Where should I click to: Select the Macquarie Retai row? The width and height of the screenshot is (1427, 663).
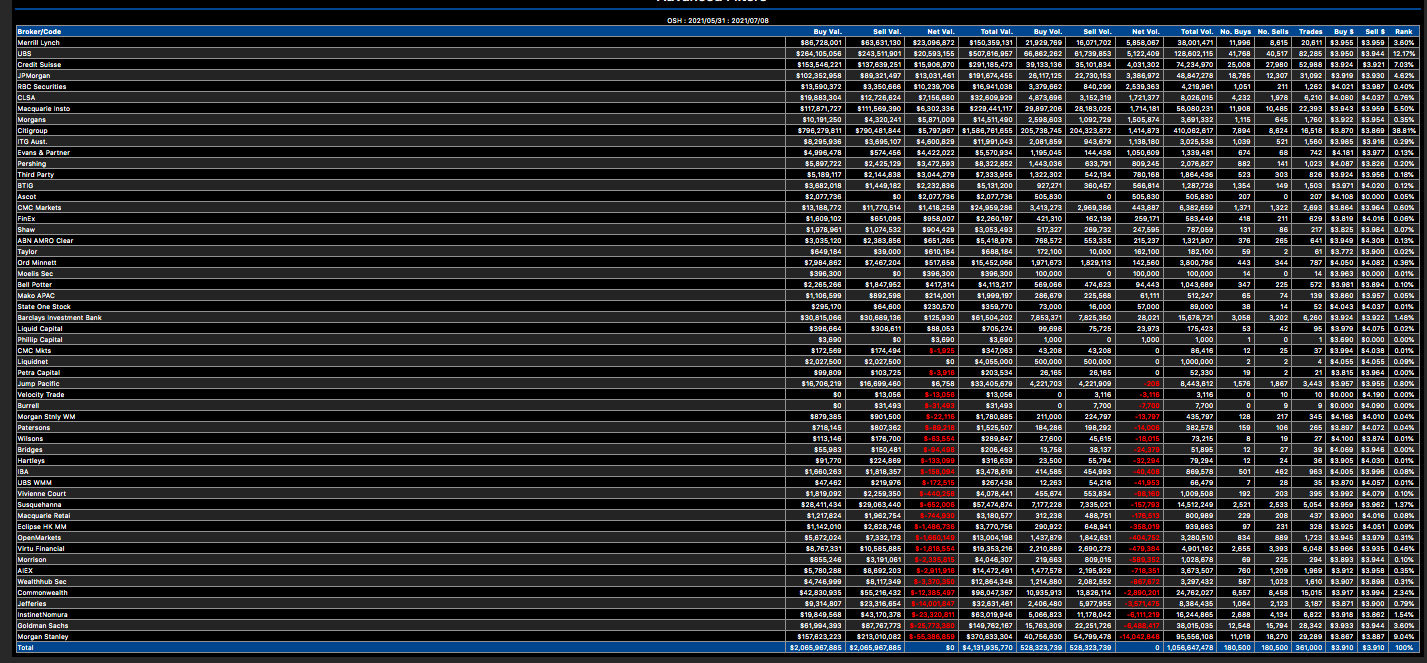(x=717, y=516)
